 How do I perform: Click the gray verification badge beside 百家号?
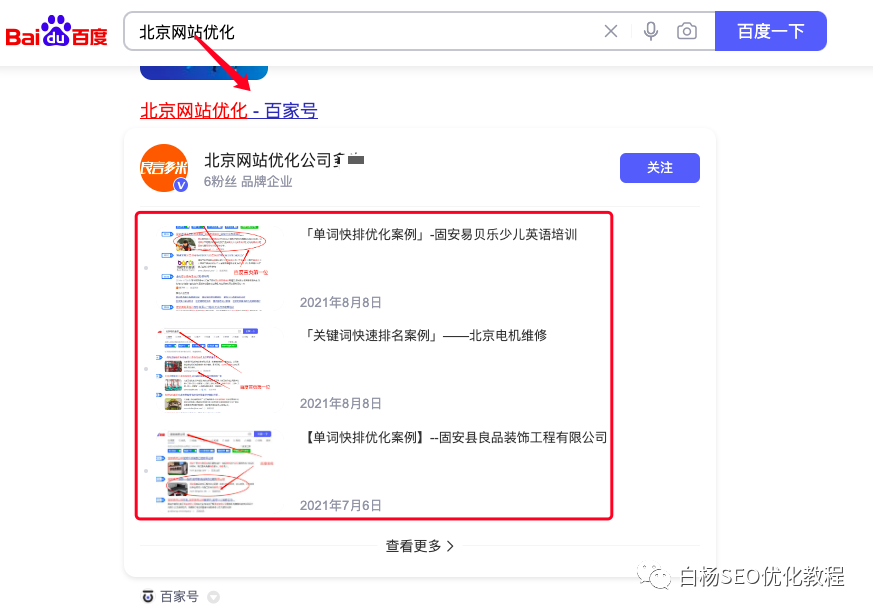(213, 597)
